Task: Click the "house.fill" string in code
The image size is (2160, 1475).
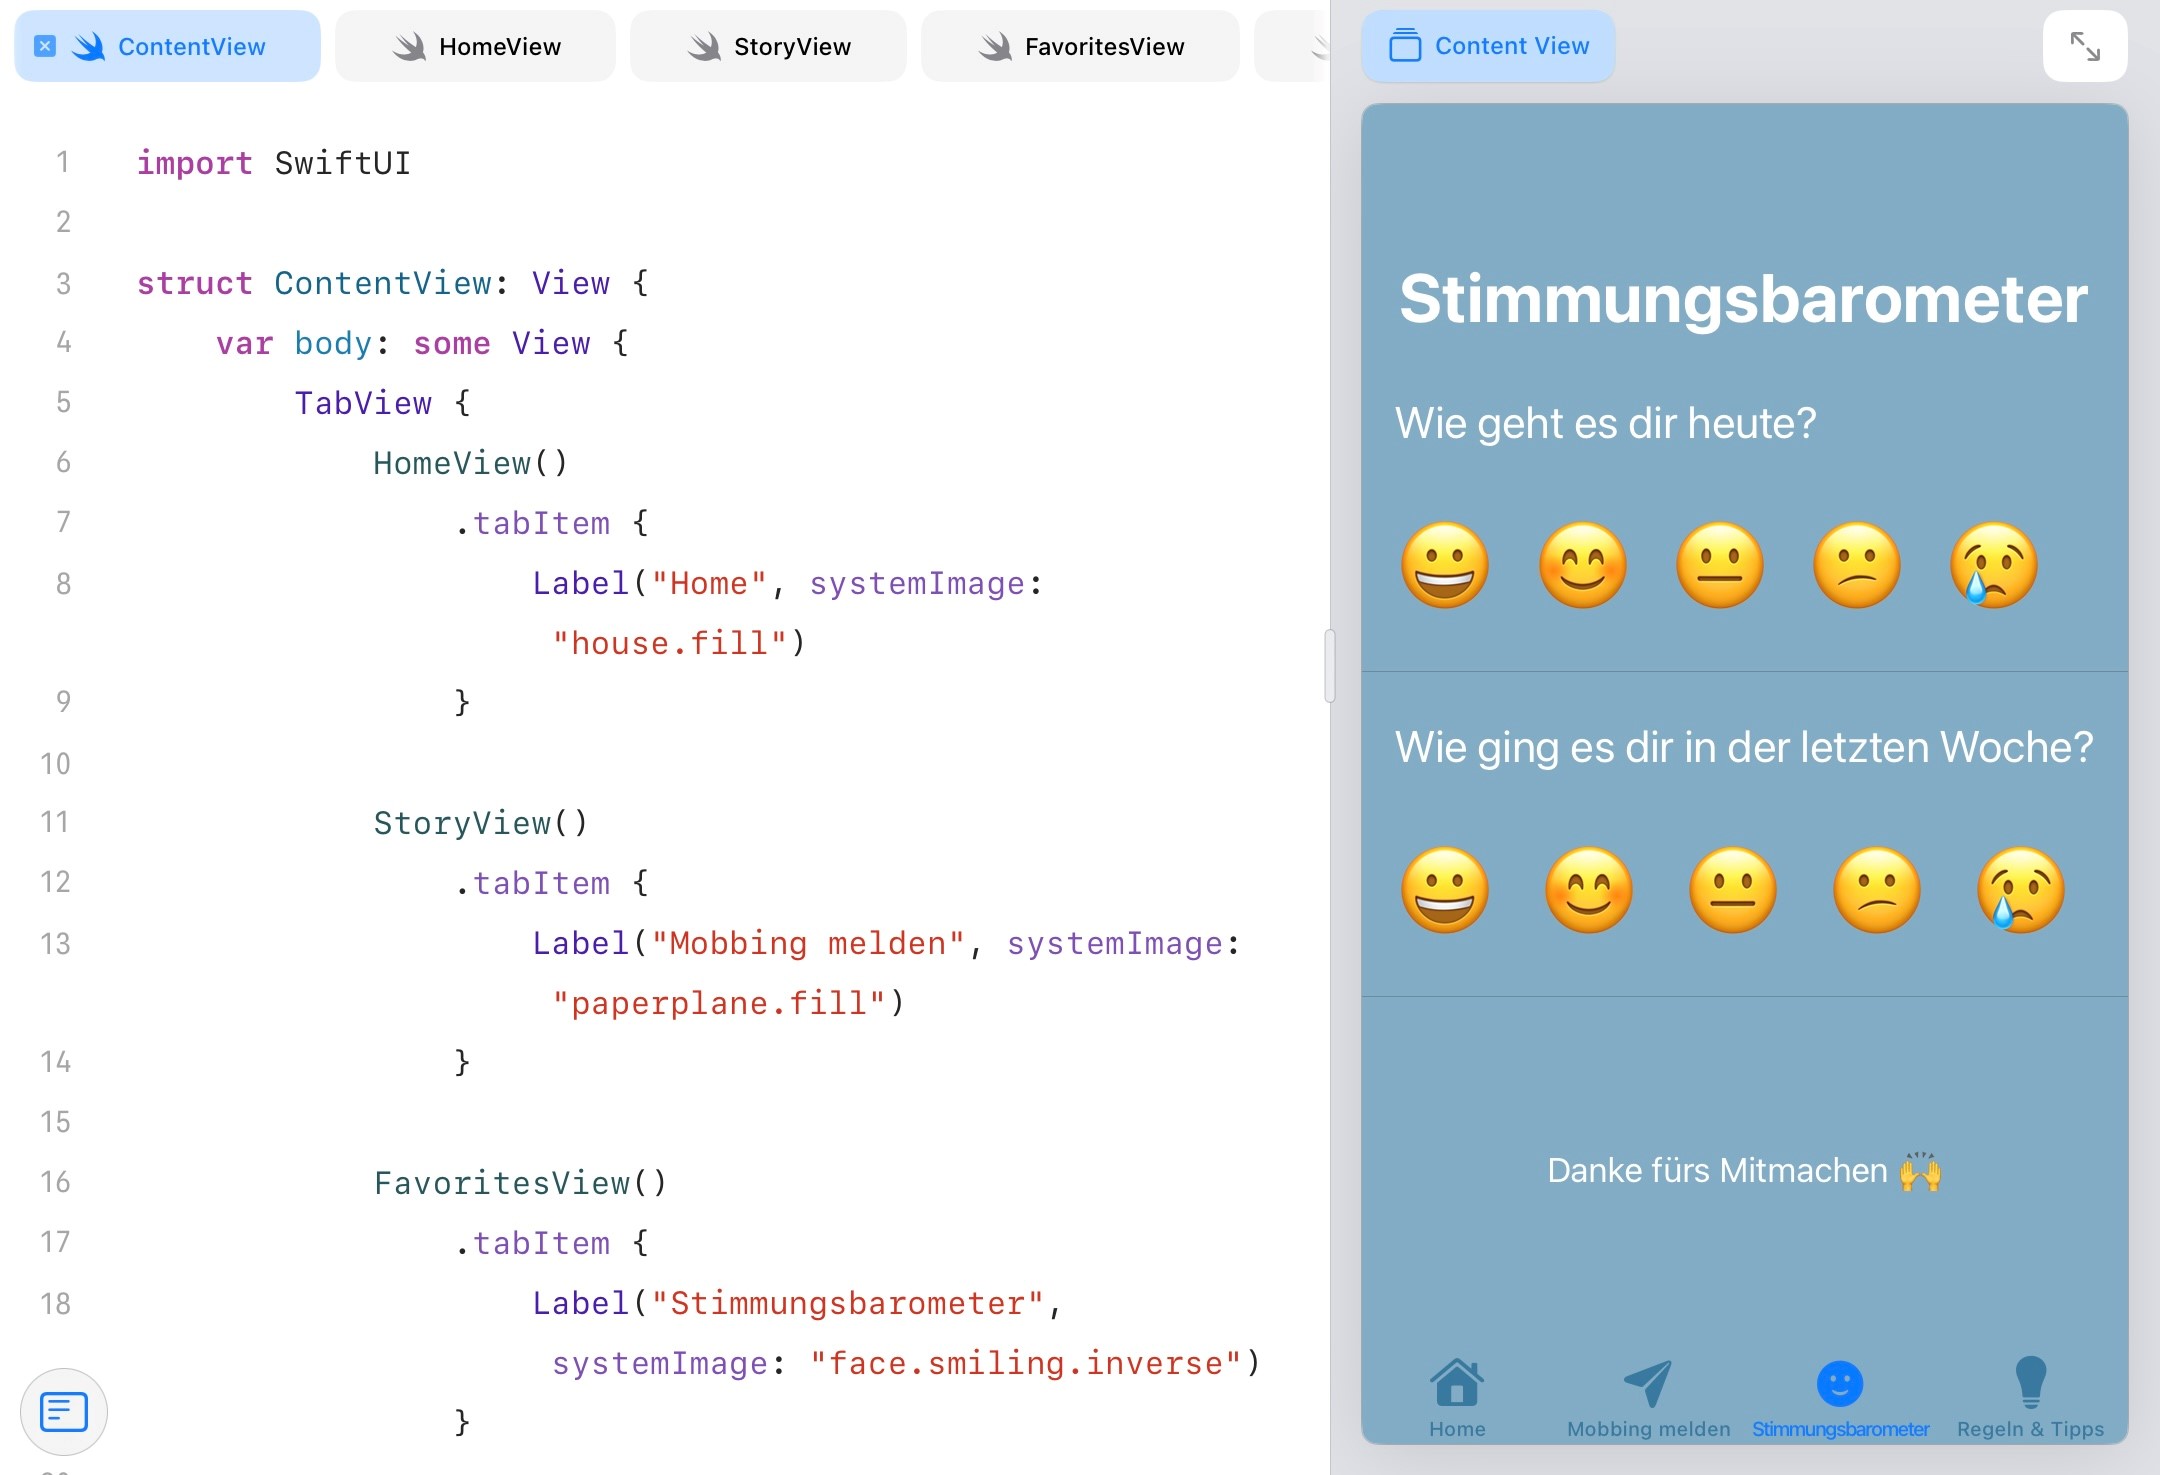Action: (x=669, y=643)
